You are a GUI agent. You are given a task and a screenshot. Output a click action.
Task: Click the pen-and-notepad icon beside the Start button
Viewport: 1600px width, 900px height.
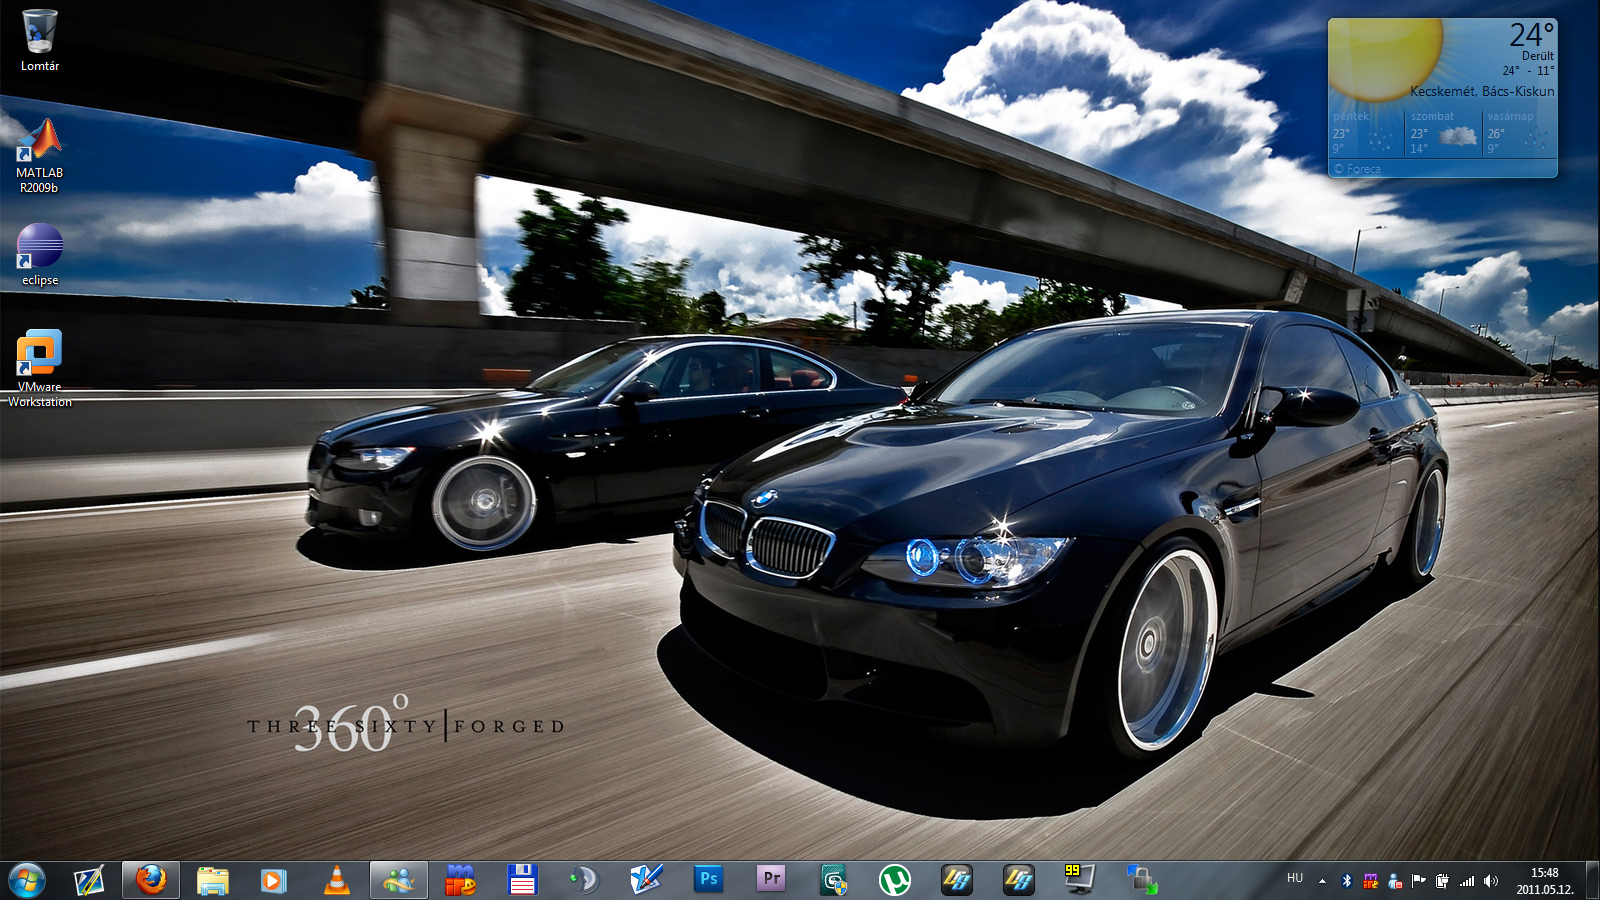coord(89,880)
